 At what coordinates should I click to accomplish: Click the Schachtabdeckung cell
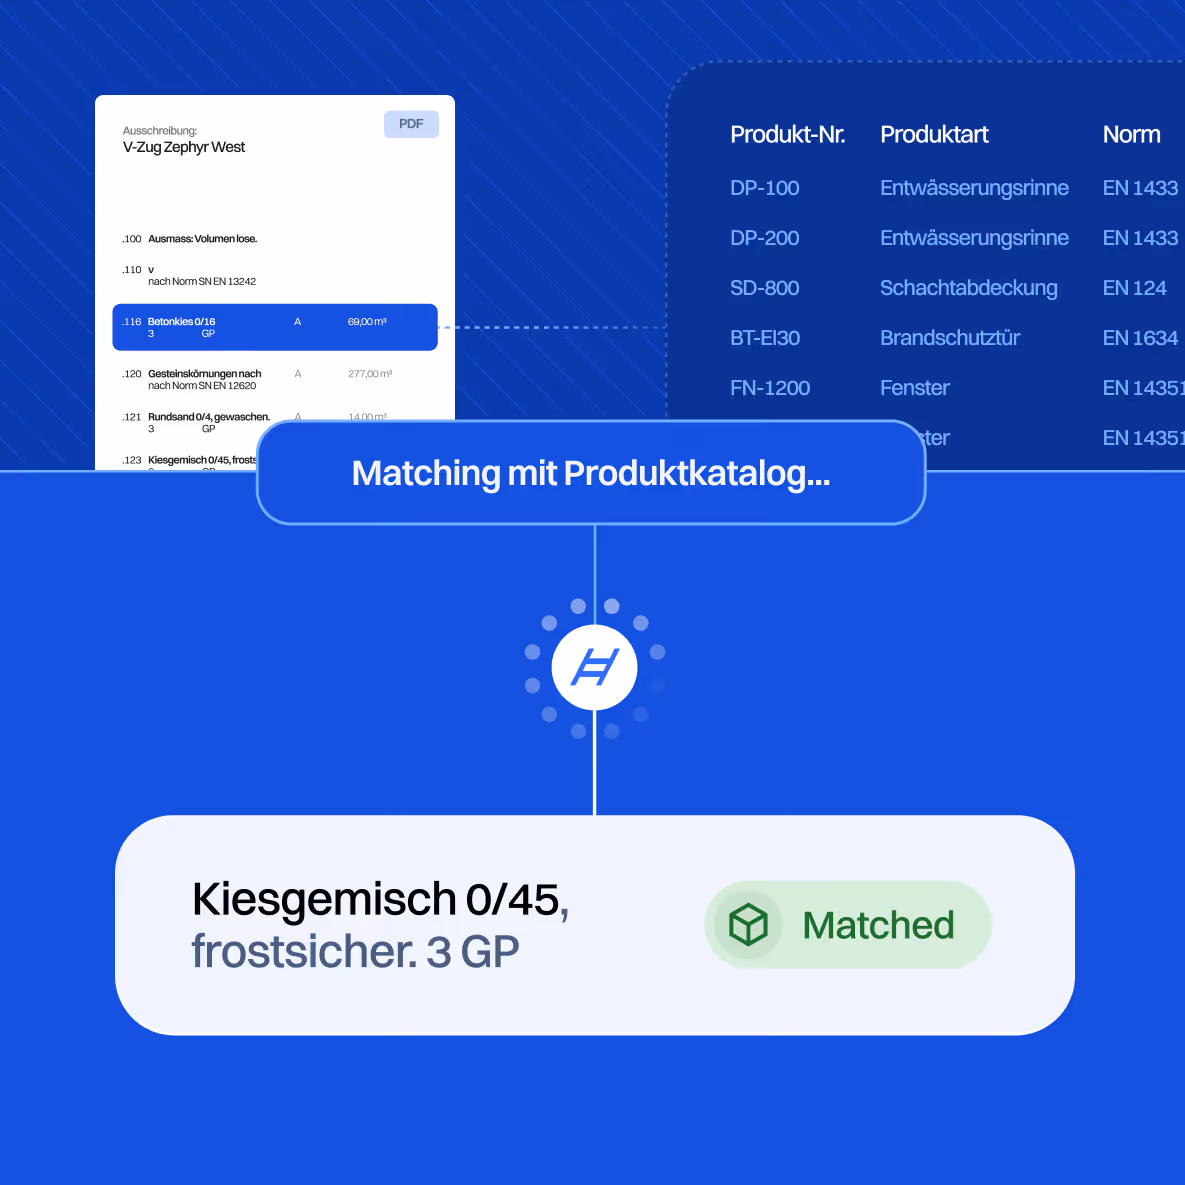click(x=968, y=288)
